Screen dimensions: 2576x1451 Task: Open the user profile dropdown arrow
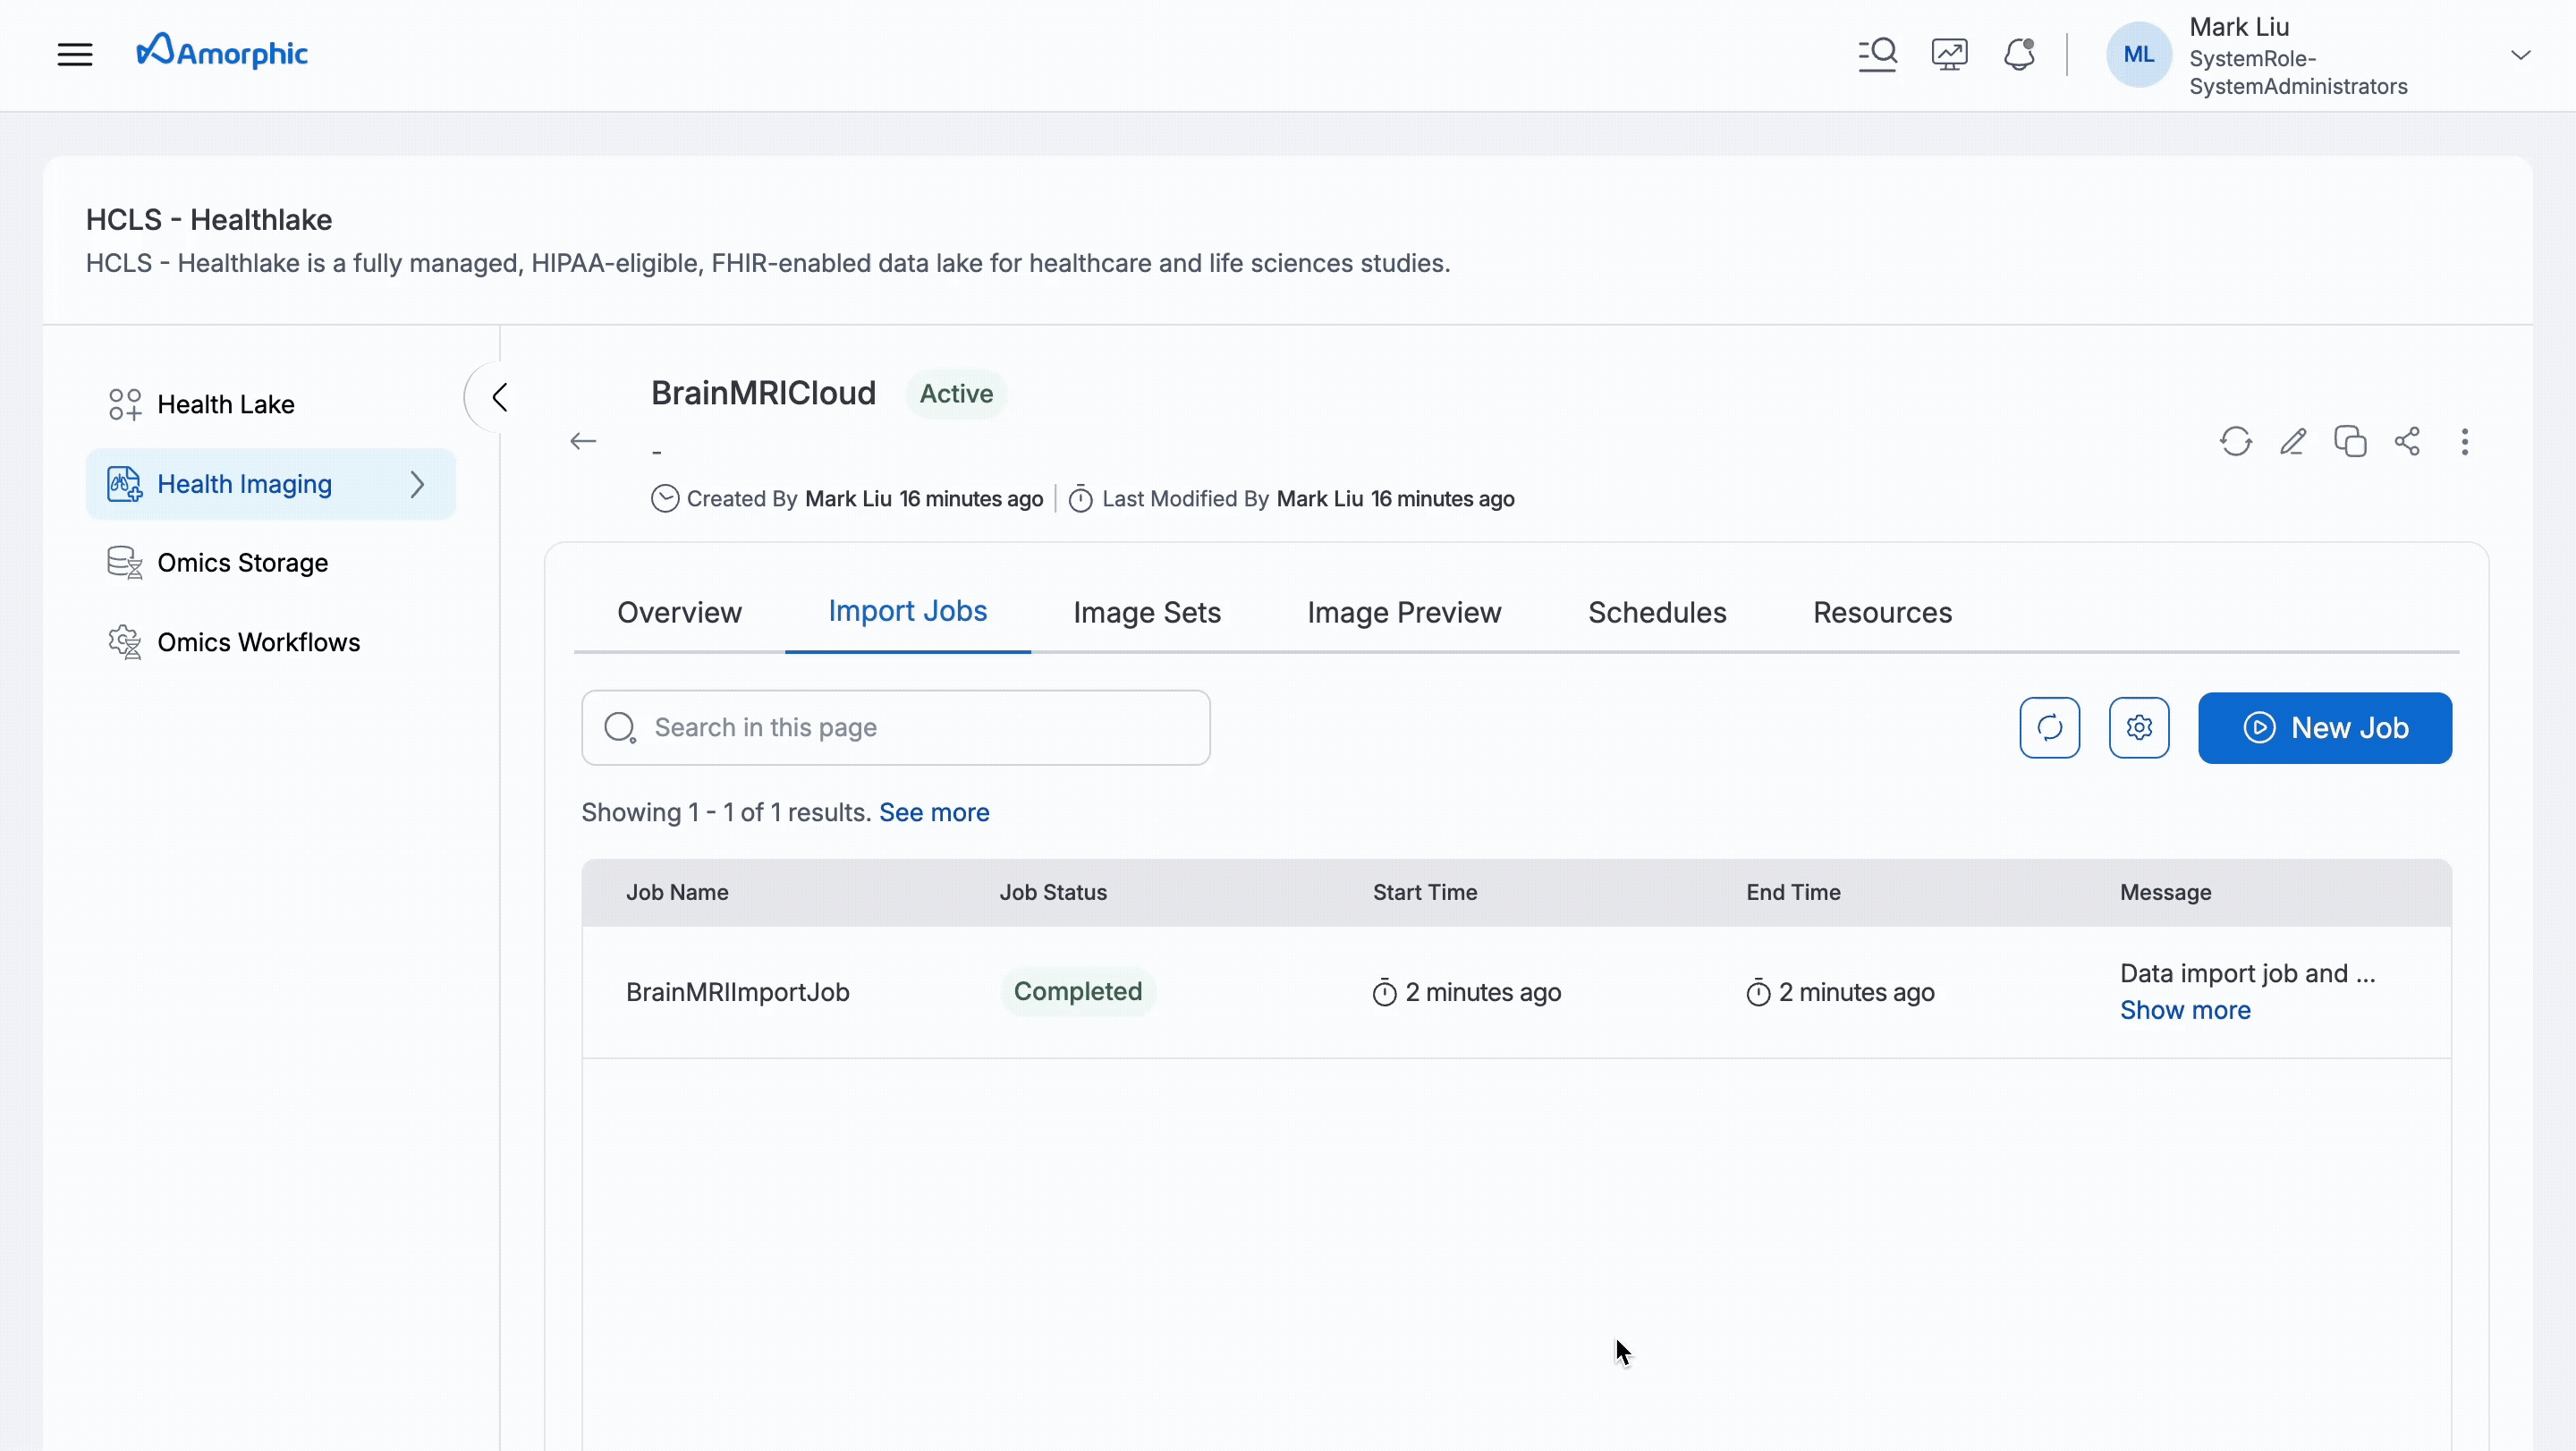[x=2521, y=54]
